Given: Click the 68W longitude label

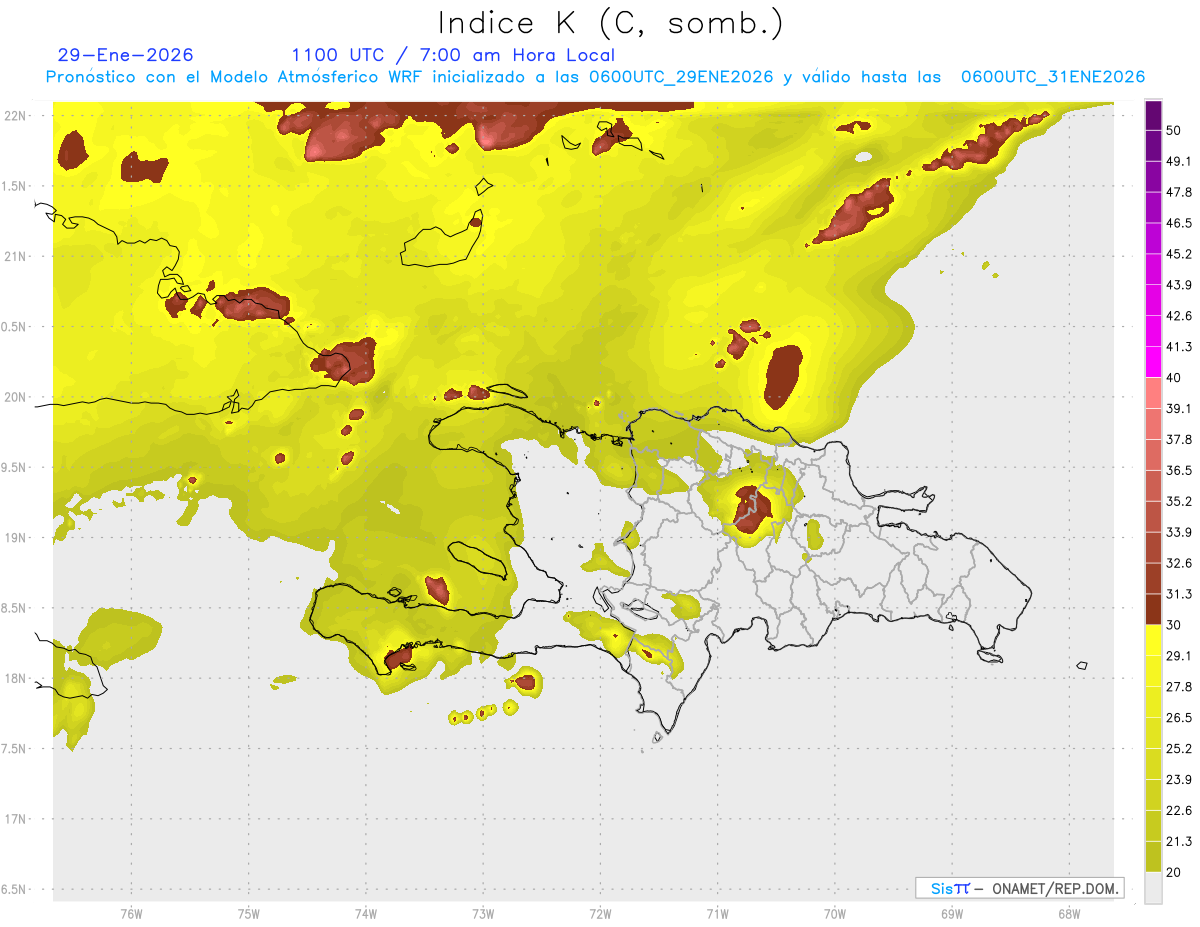Looking at the screenshot, I should coord(1069,913).
